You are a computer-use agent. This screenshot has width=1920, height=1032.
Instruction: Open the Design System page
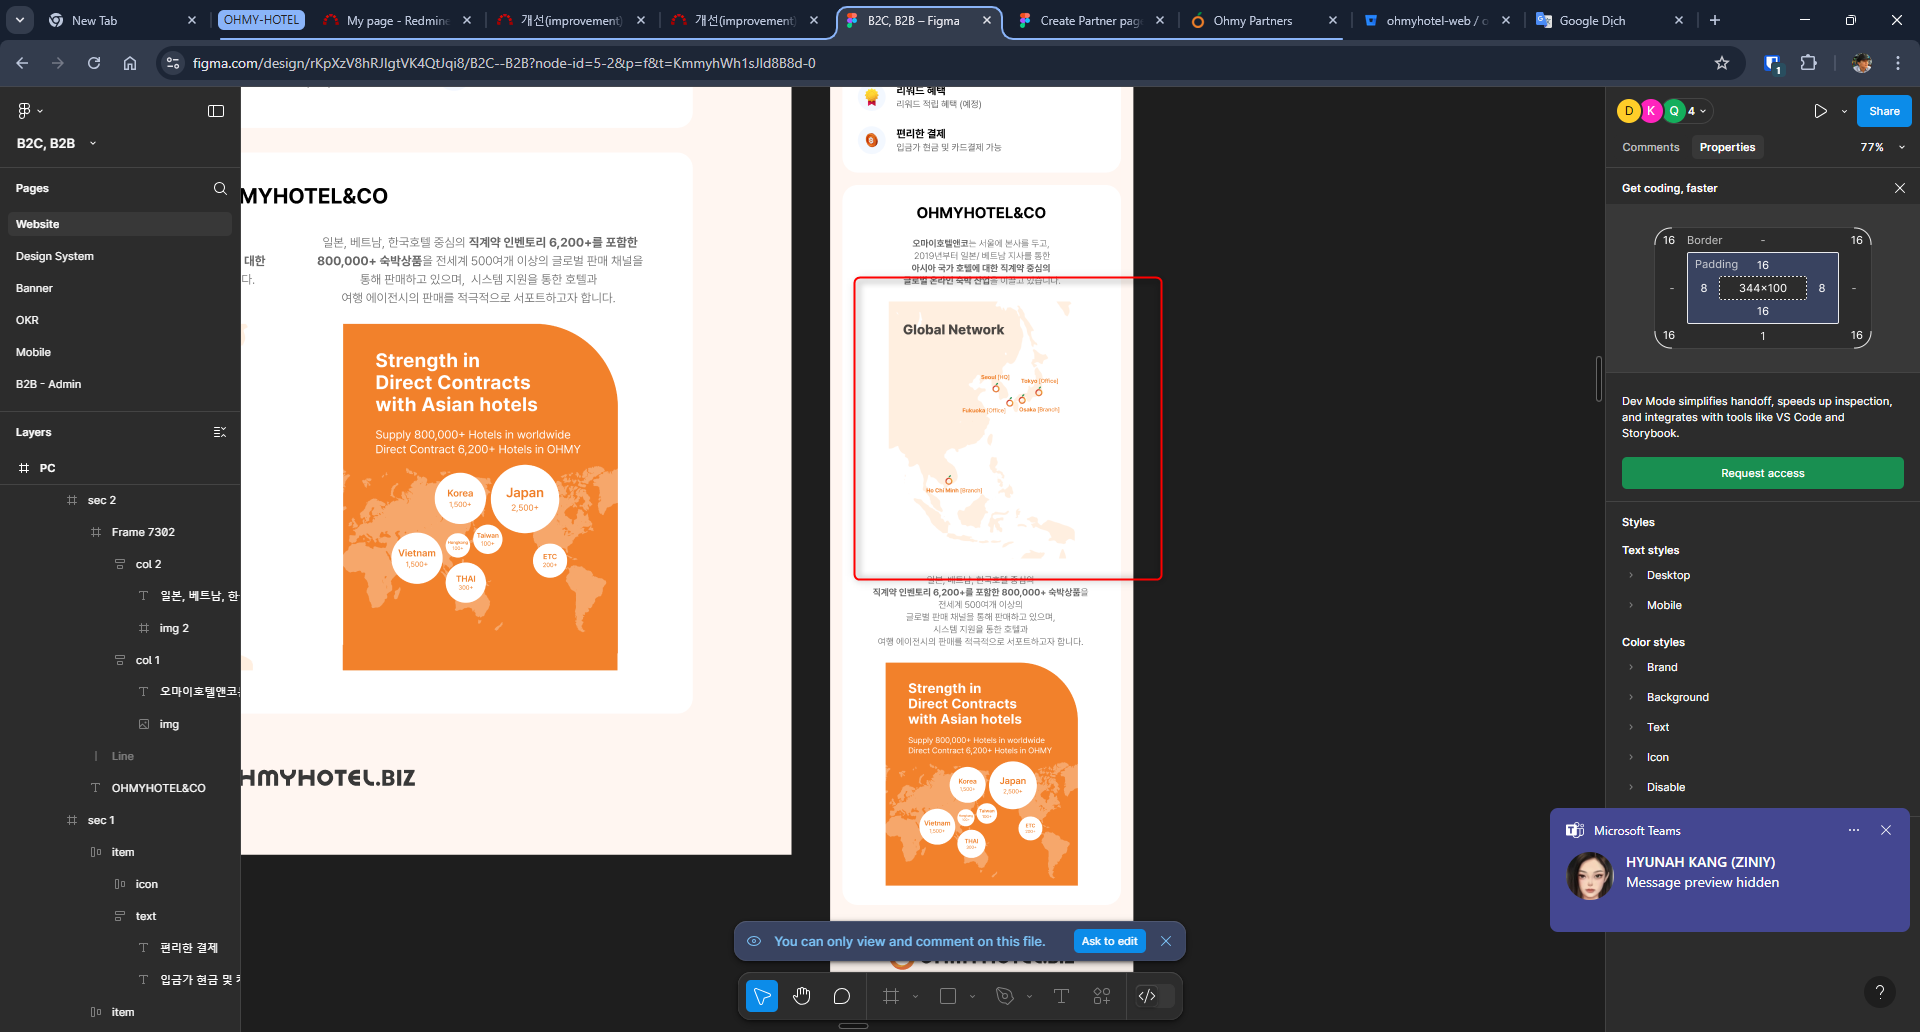55,256
